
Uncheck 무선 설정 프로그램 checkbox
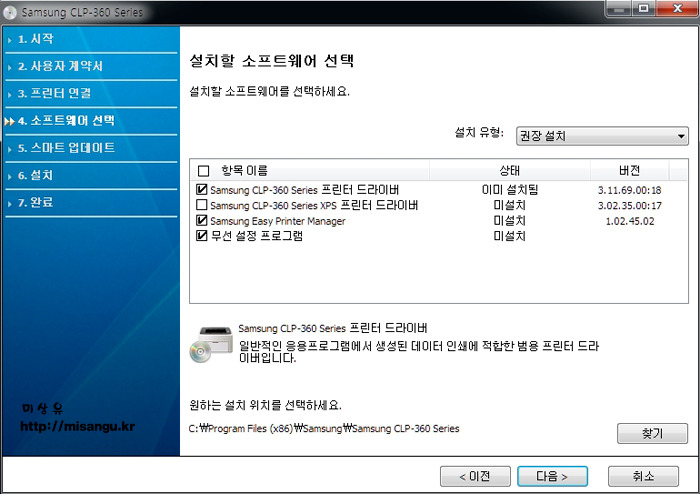201,236
